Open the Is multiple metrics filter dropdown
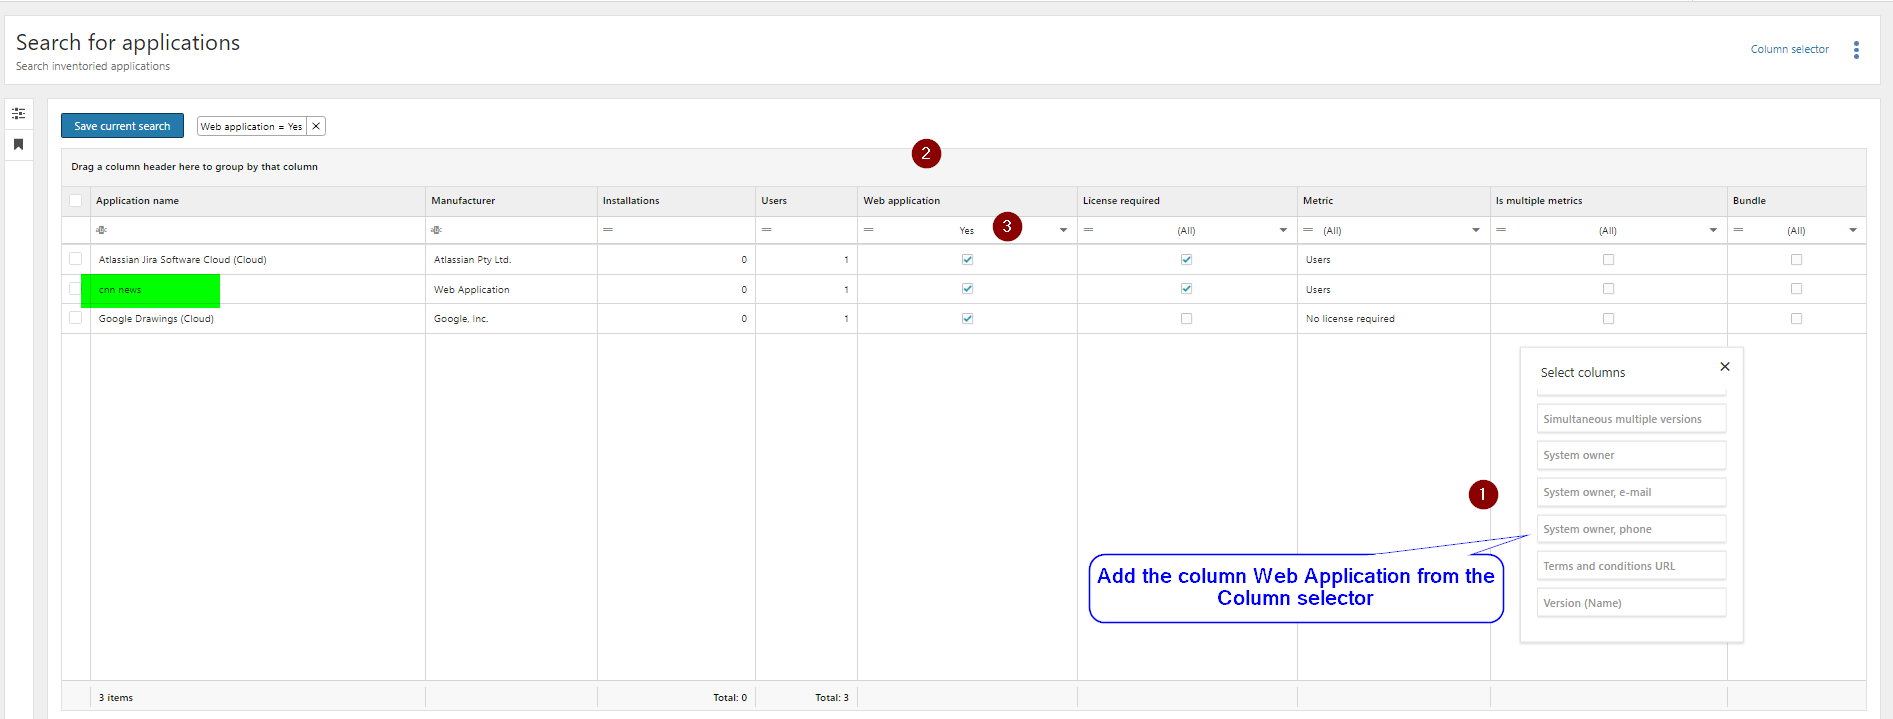 (1713, 230)
